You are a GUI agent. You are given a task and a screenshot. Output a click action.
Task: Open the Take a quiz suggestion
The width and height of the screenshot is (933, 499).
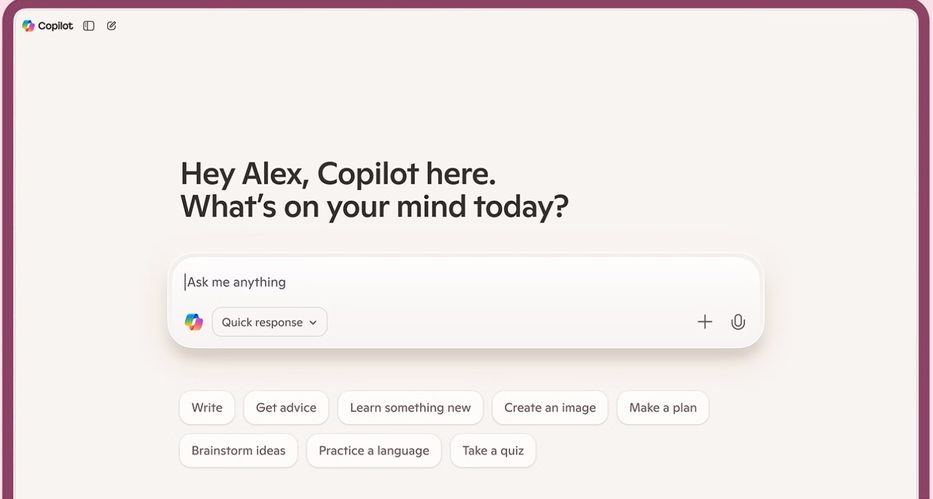[493, 451]
